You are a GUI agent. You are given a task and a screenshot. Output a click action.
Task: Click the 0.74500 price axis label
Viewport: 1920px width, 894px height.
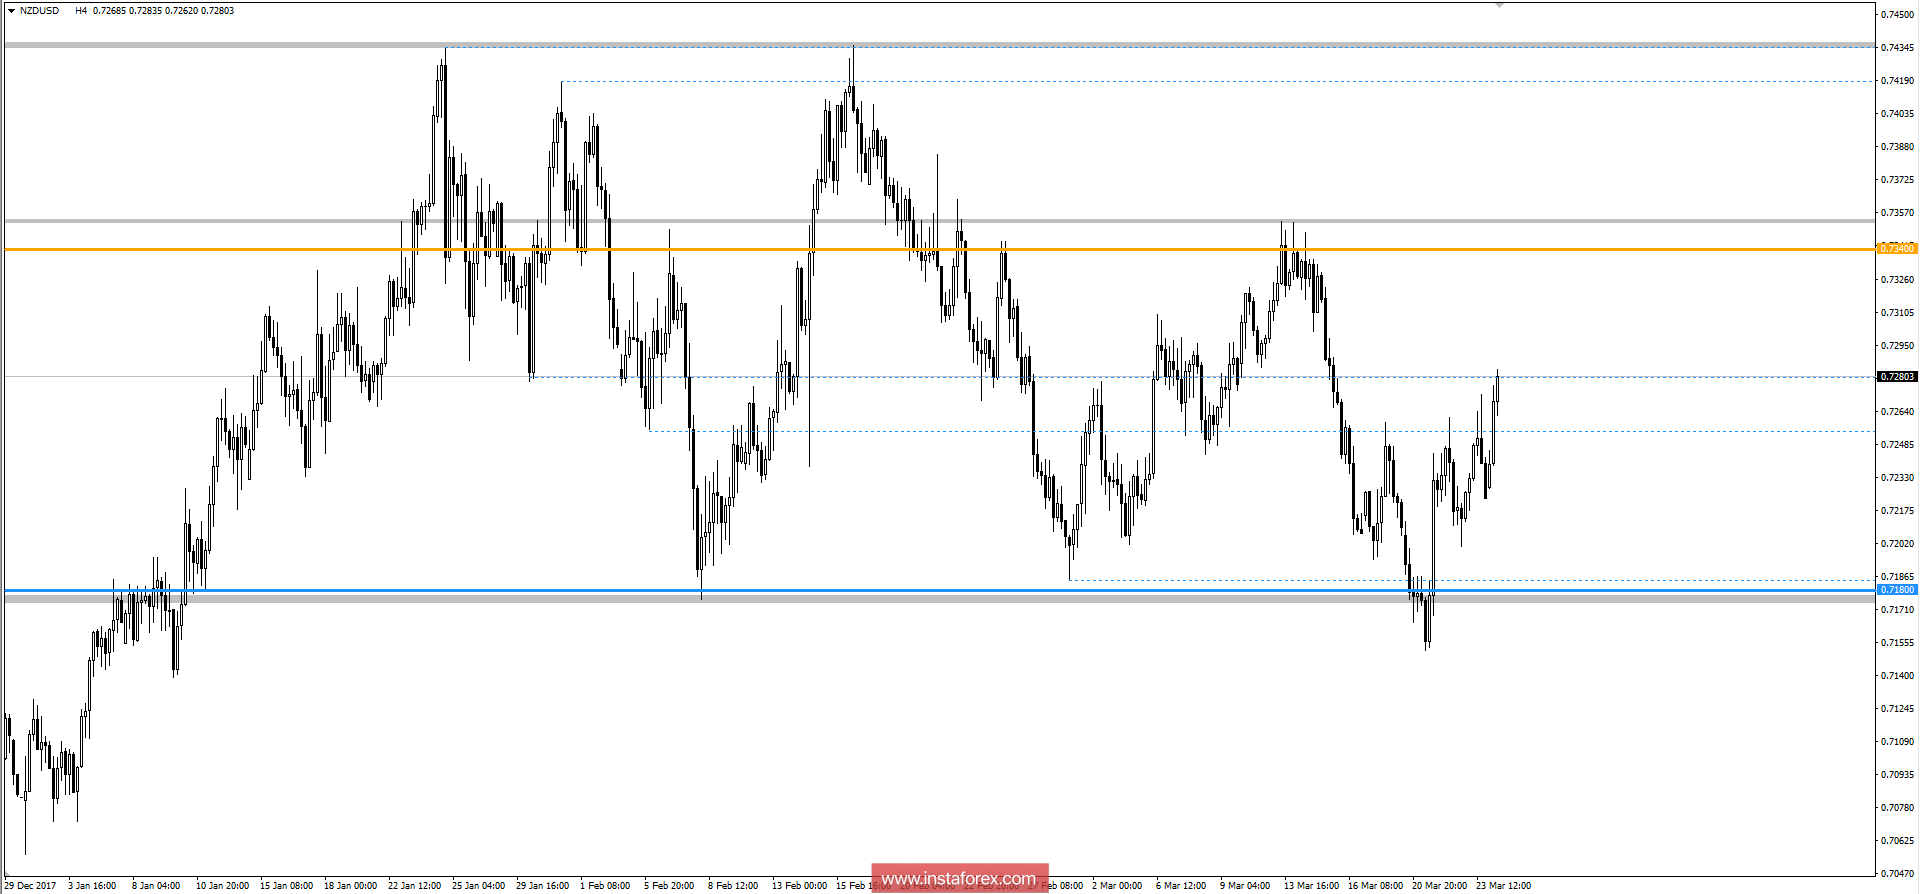1898,15
